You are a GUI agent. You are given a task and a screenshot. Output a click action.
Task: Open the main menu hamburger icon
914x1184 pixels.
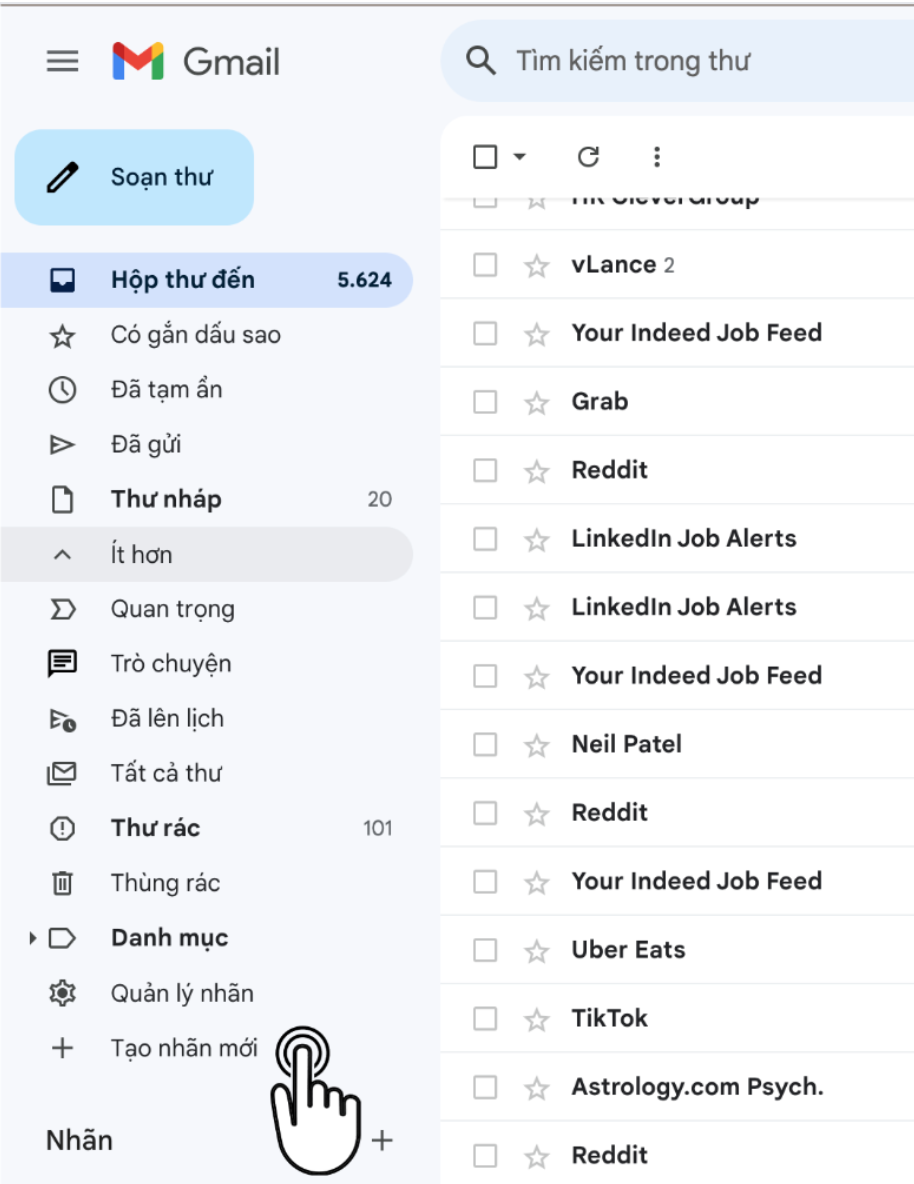[x=62, y=61]
